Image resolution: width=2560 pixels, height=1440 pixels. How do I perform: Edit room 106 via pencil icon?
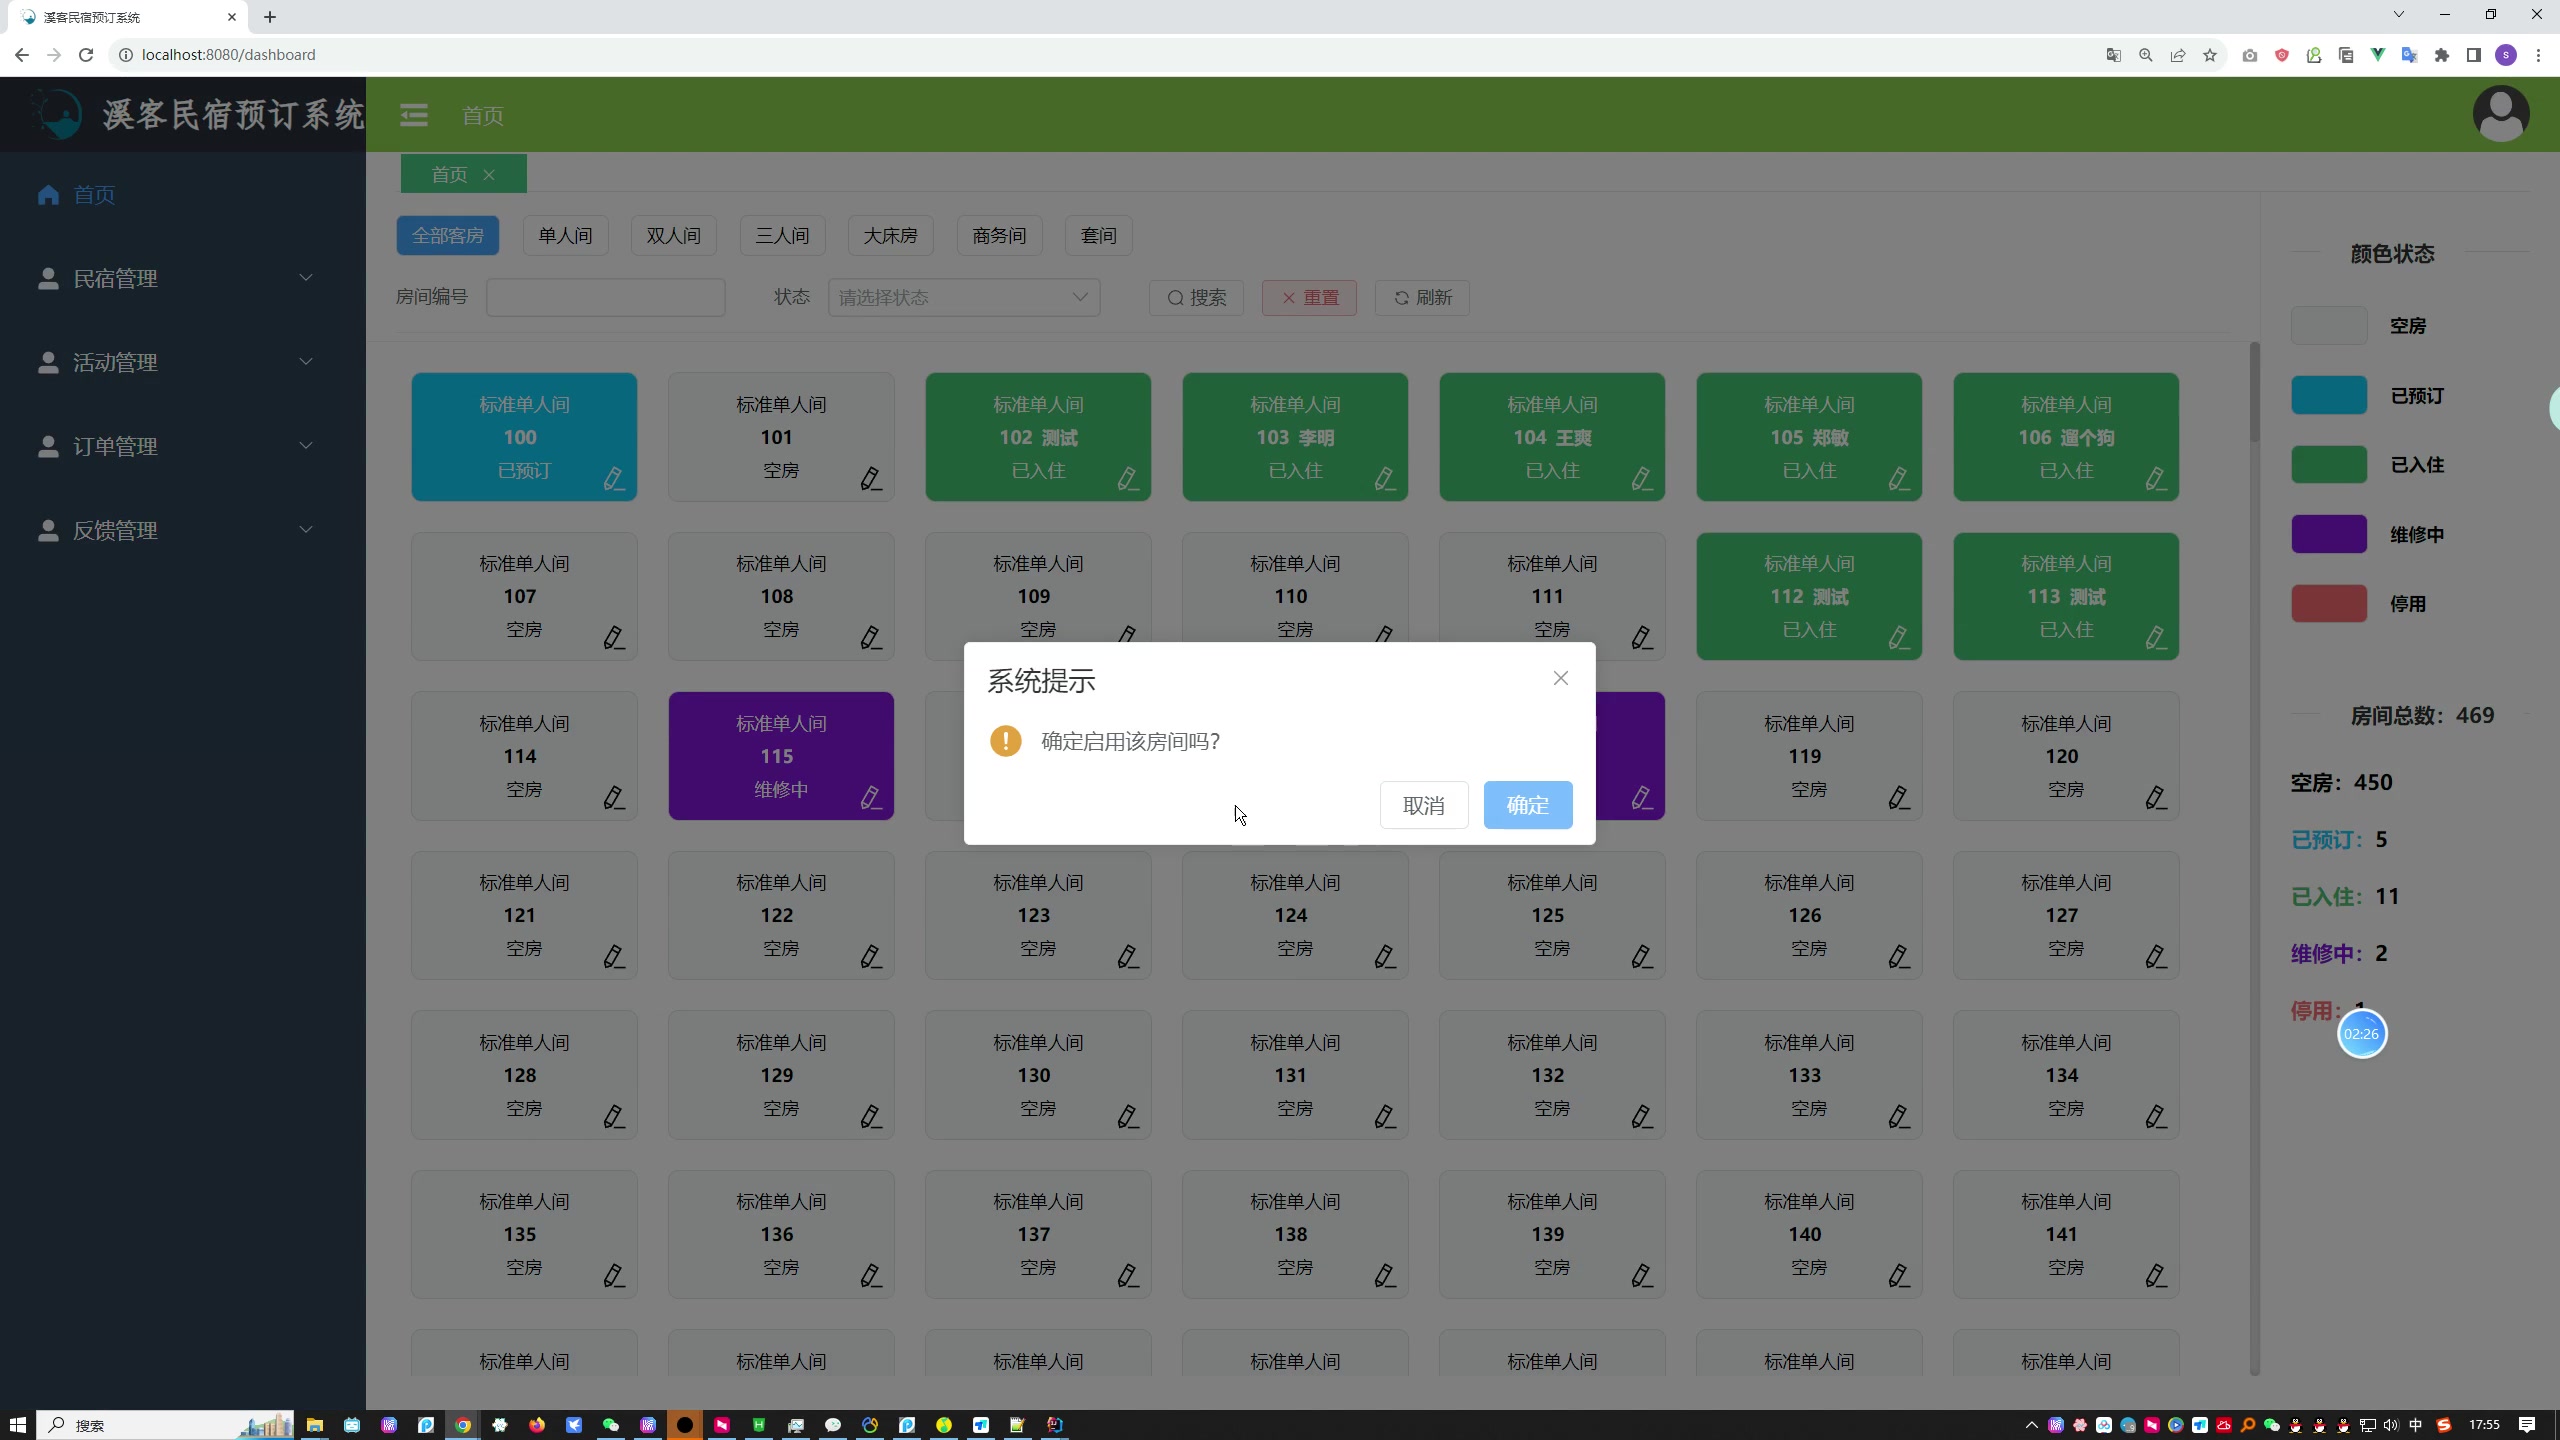click(2156, 479)
